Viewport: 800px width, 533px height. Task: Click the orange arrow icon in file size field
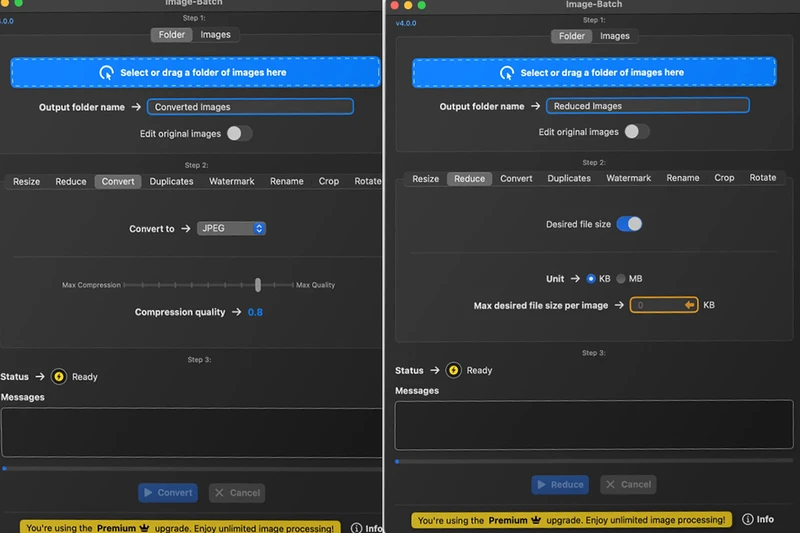[x=689, y=305]
